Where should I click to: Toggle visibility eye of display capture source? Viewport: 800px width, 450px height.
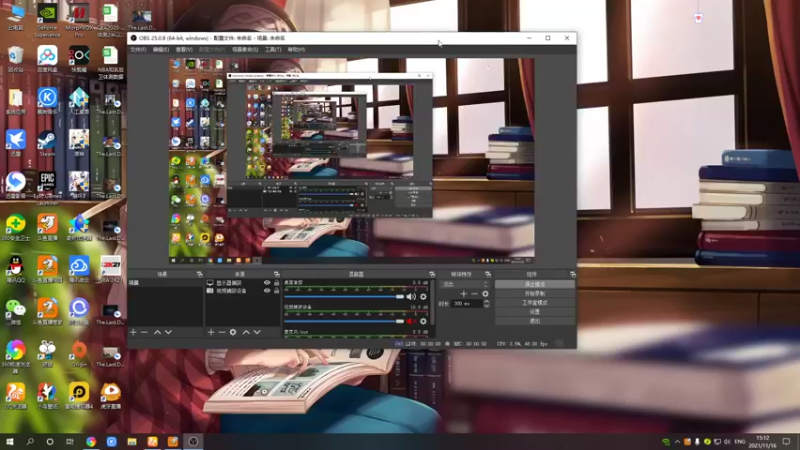[x=267, y=283]
